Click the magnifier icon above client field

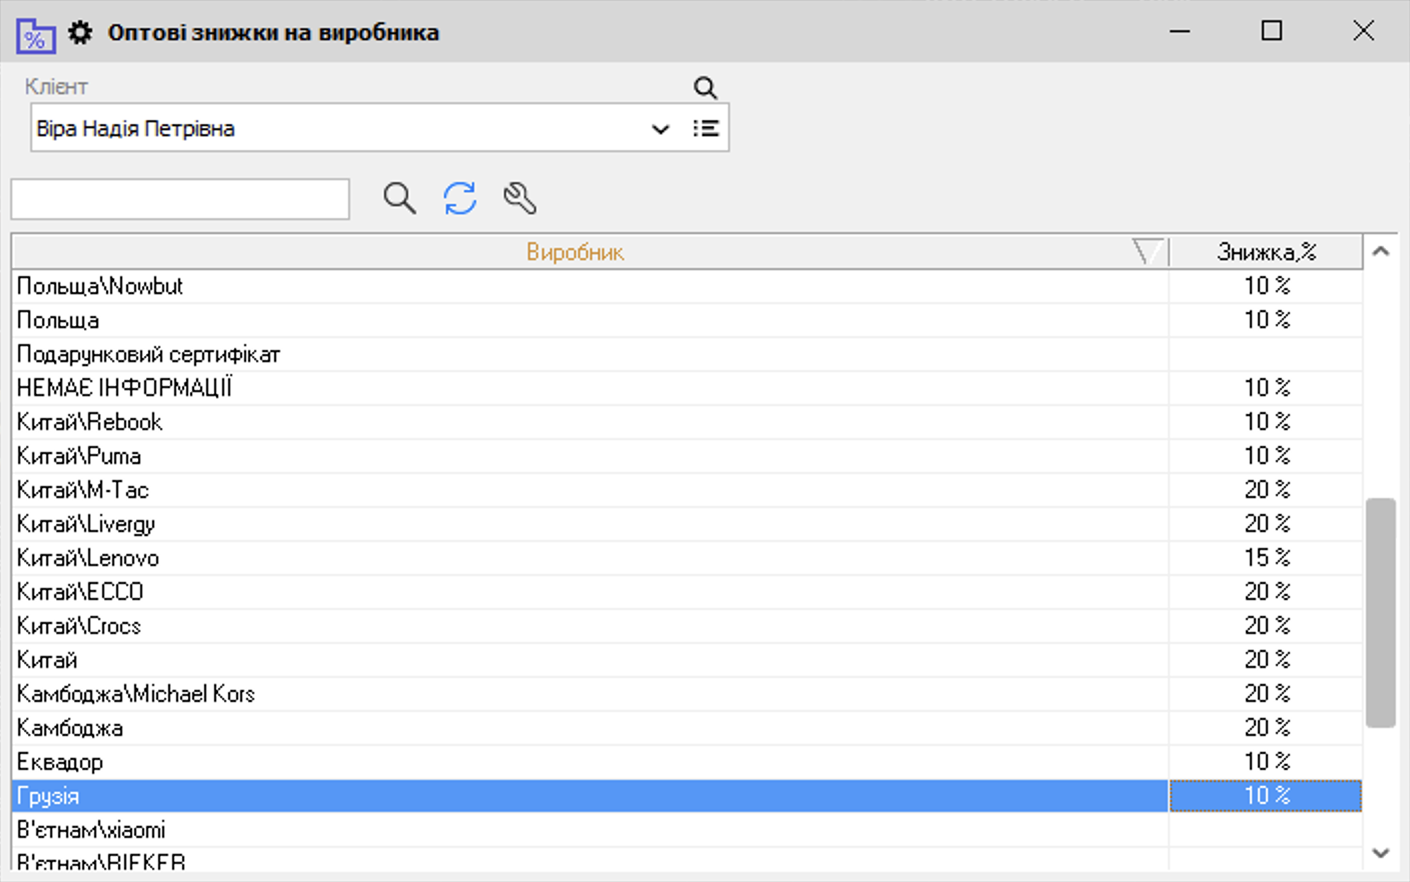(705, 88)
